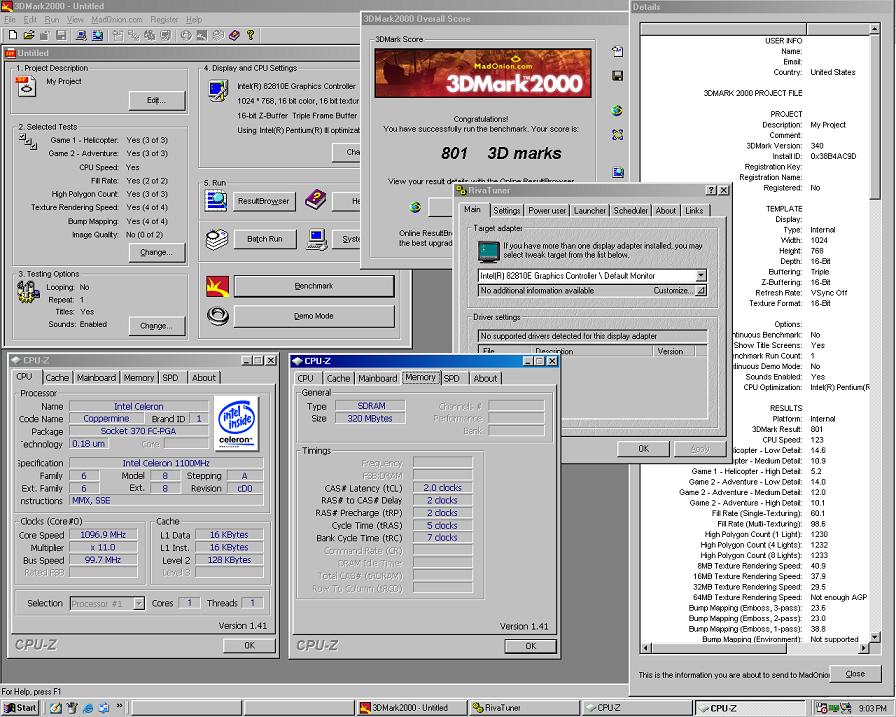Viewport: 896px width, 717px height.
Task: Click the New project icon in 3DMark2000 toolbar
Action: (13, 35)
